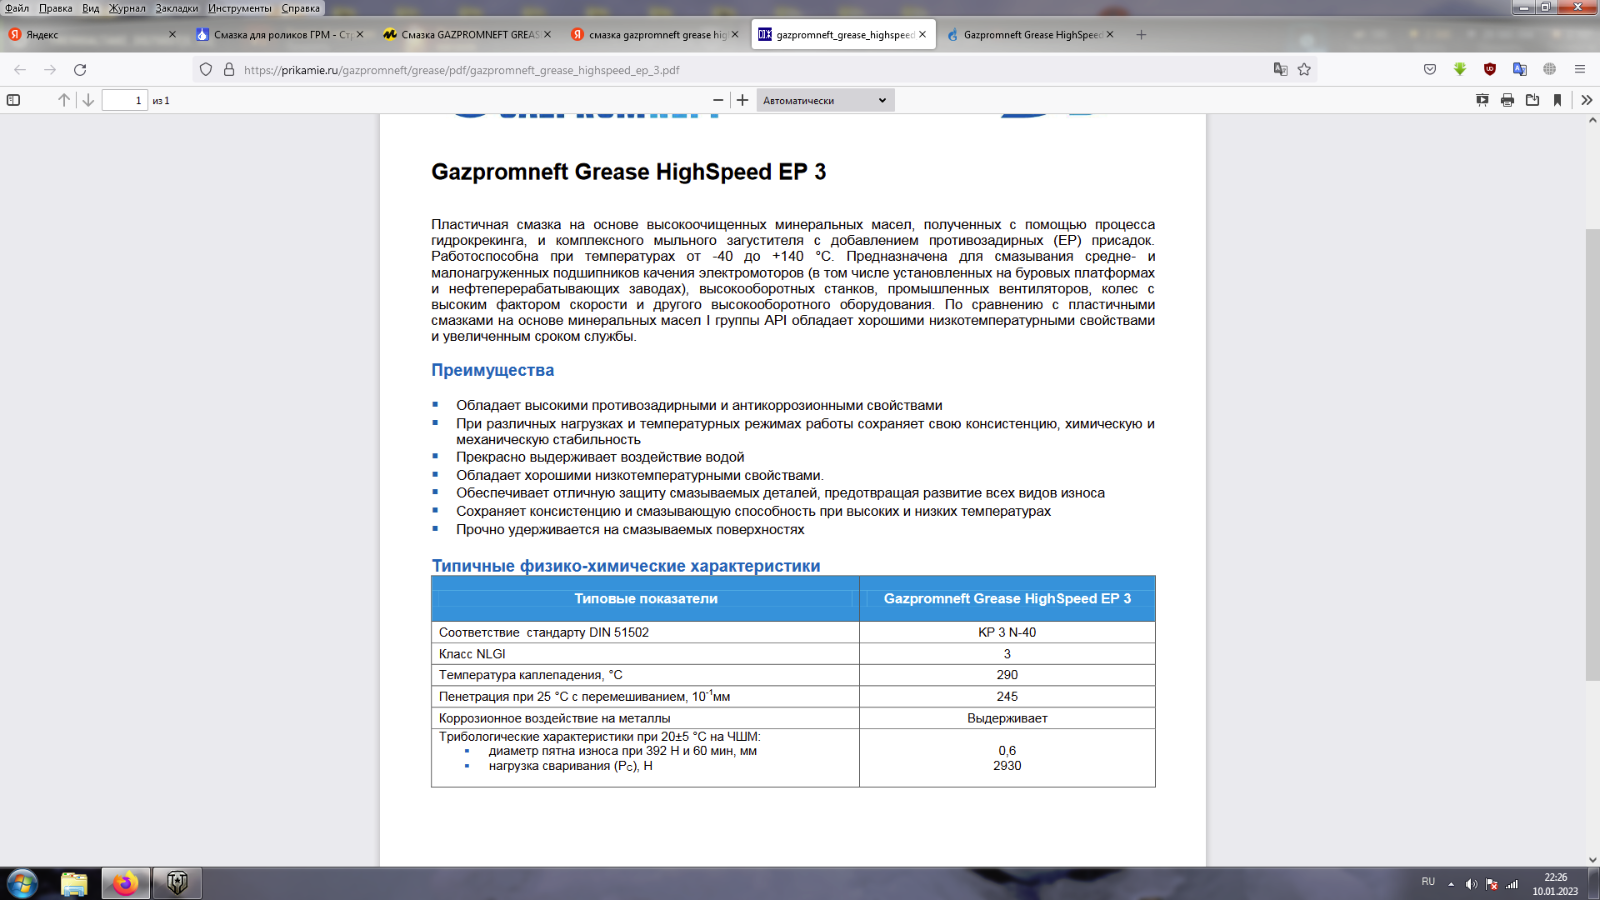Print the PDF document

point(1507,100)
